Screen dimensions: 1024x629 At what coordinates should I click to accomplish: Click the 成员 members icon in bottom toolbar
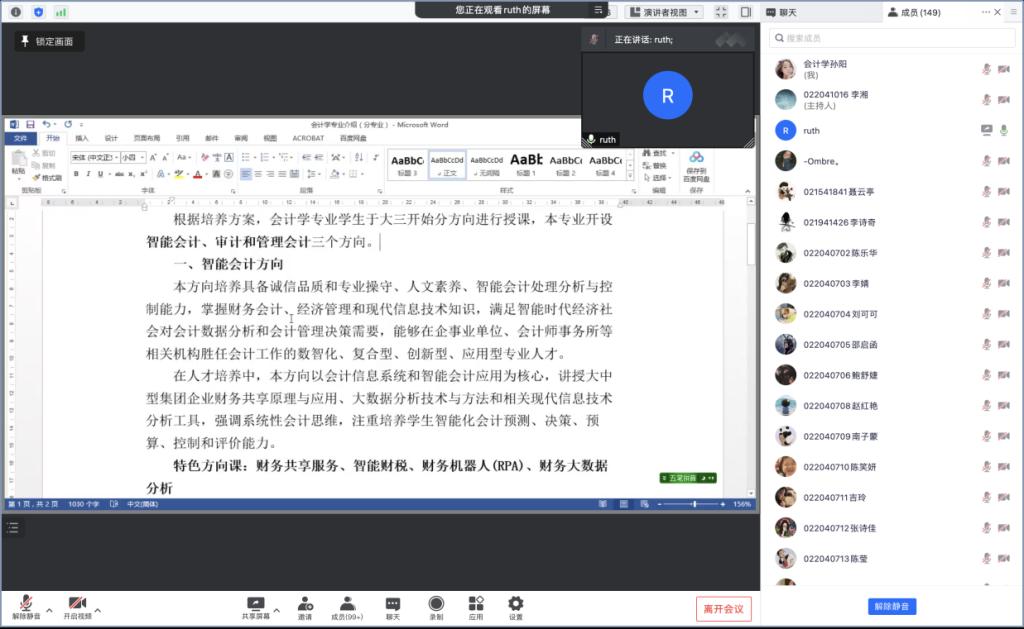347,604
